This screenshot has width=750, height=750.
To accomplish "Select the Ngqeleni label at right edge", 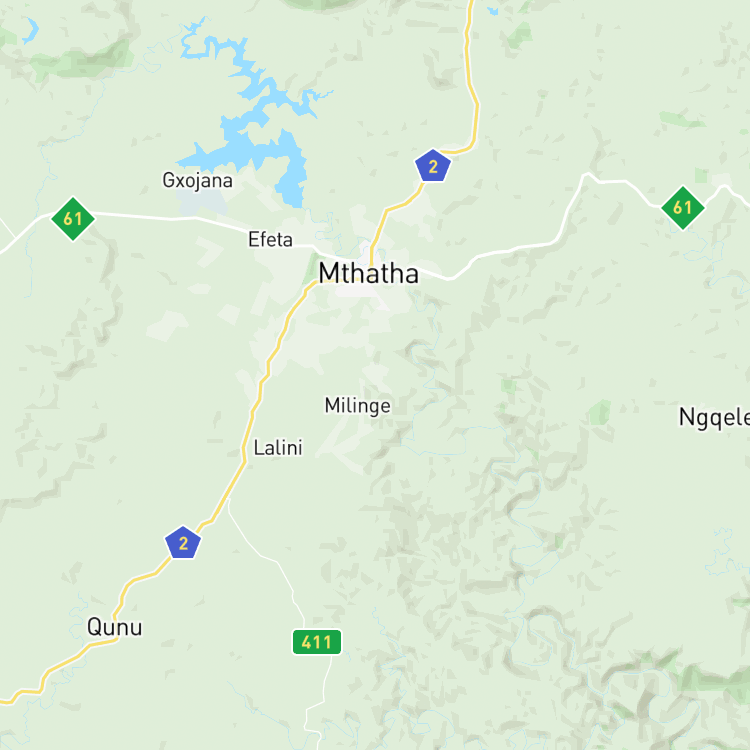I will click(714, 418).
